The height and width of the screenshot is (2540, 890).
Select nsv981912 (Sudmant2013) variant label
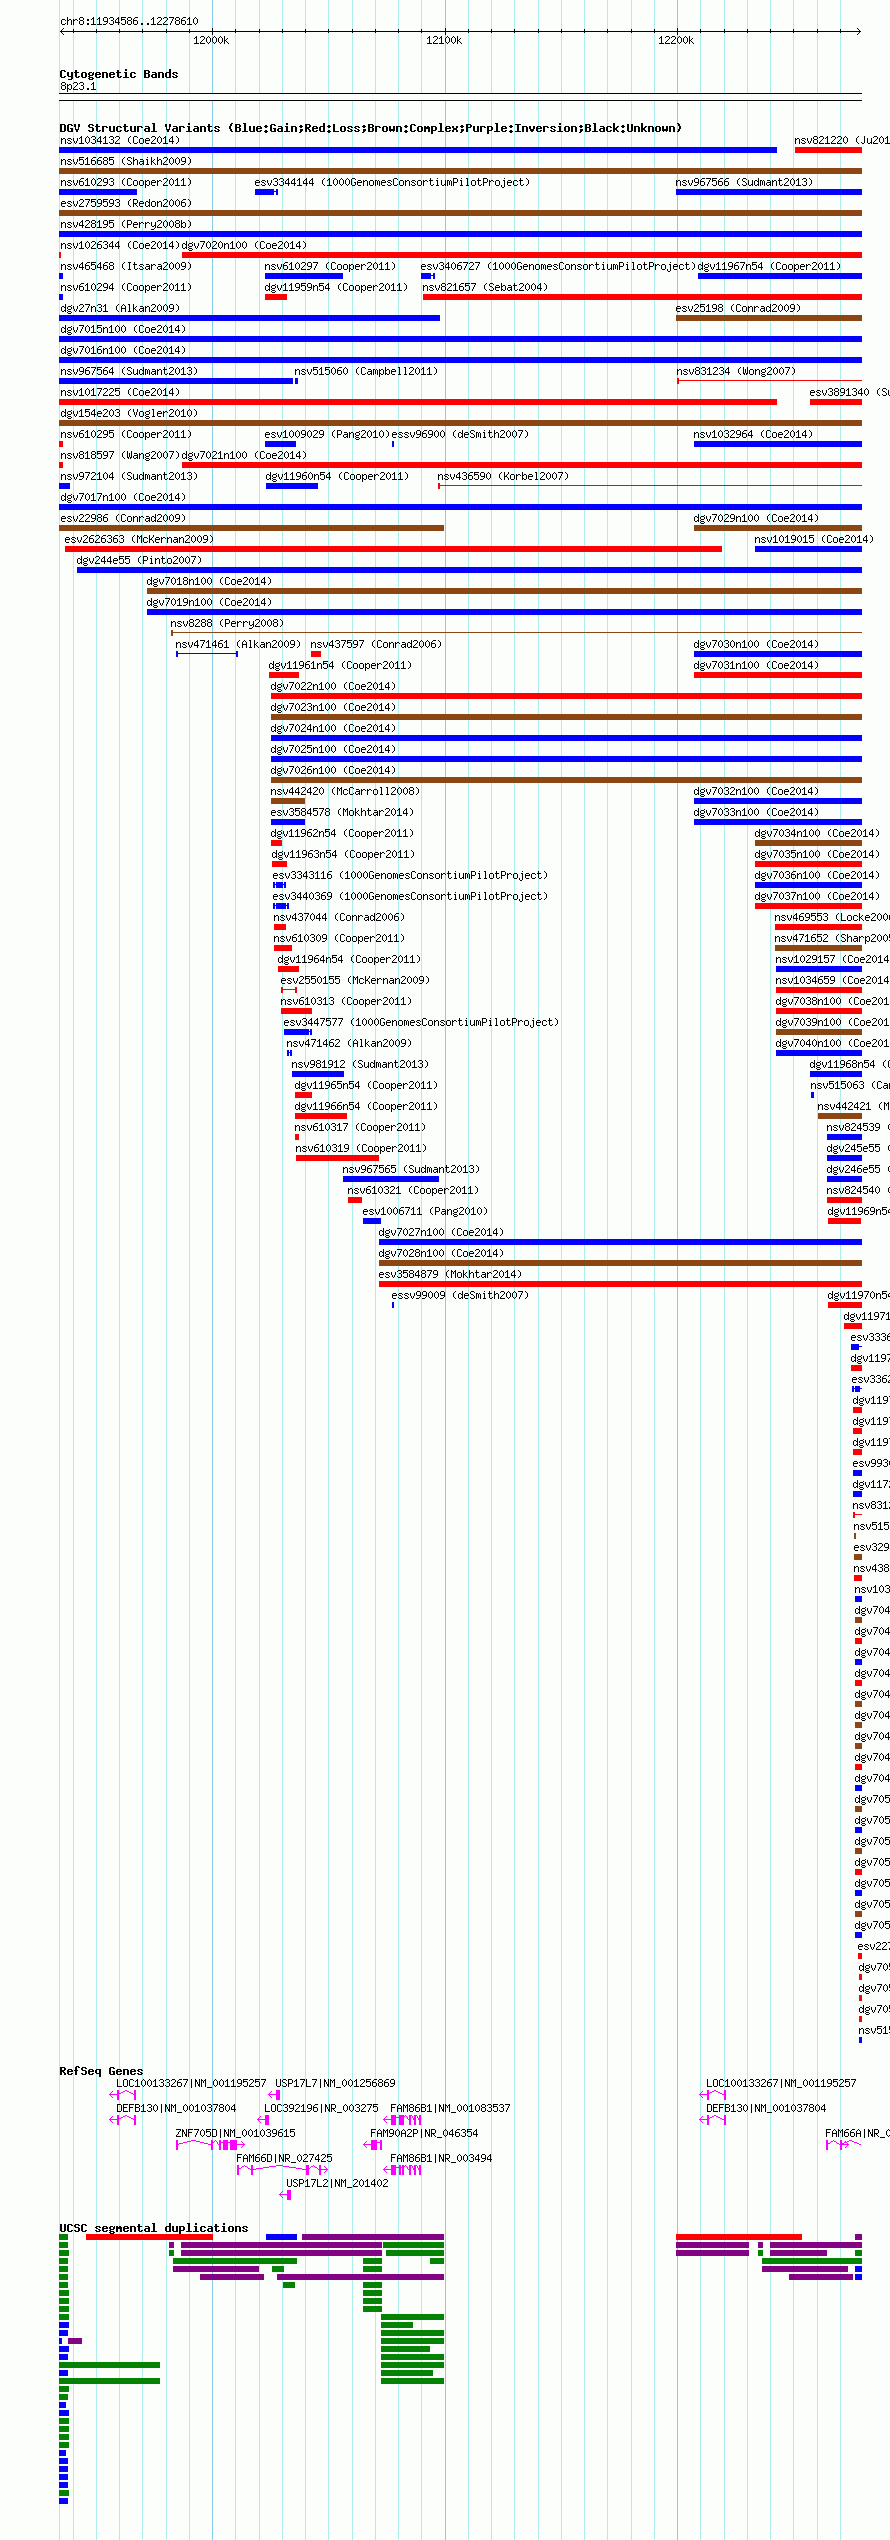tap(360, 1064)
